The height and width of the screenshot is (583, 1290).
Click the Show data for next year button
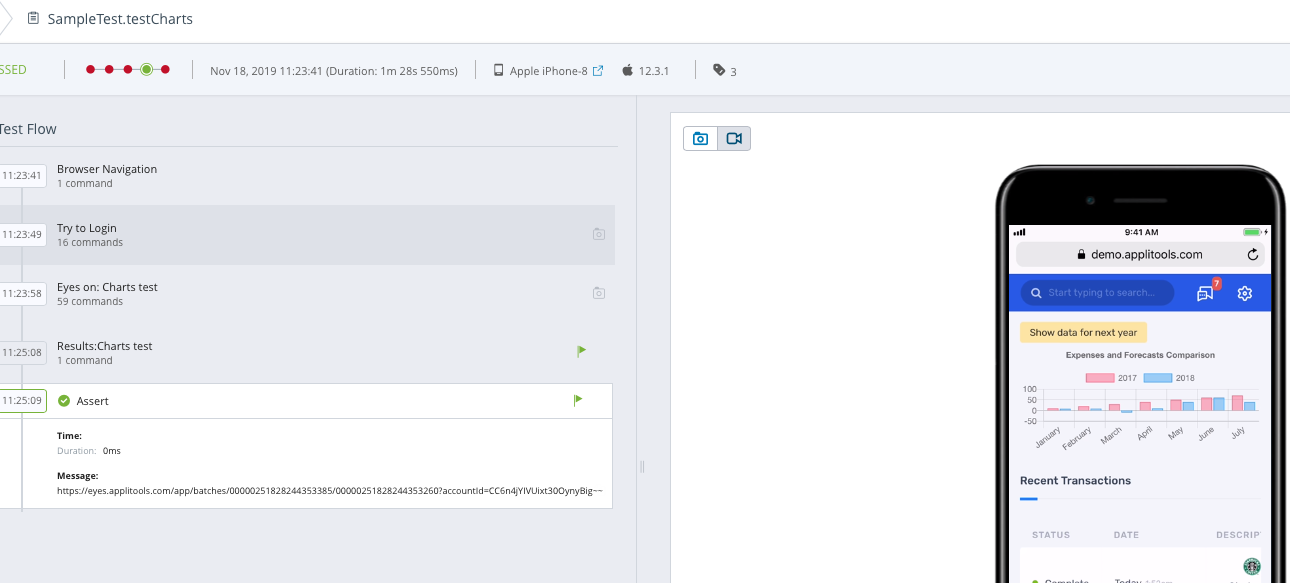coord(1083,332)
